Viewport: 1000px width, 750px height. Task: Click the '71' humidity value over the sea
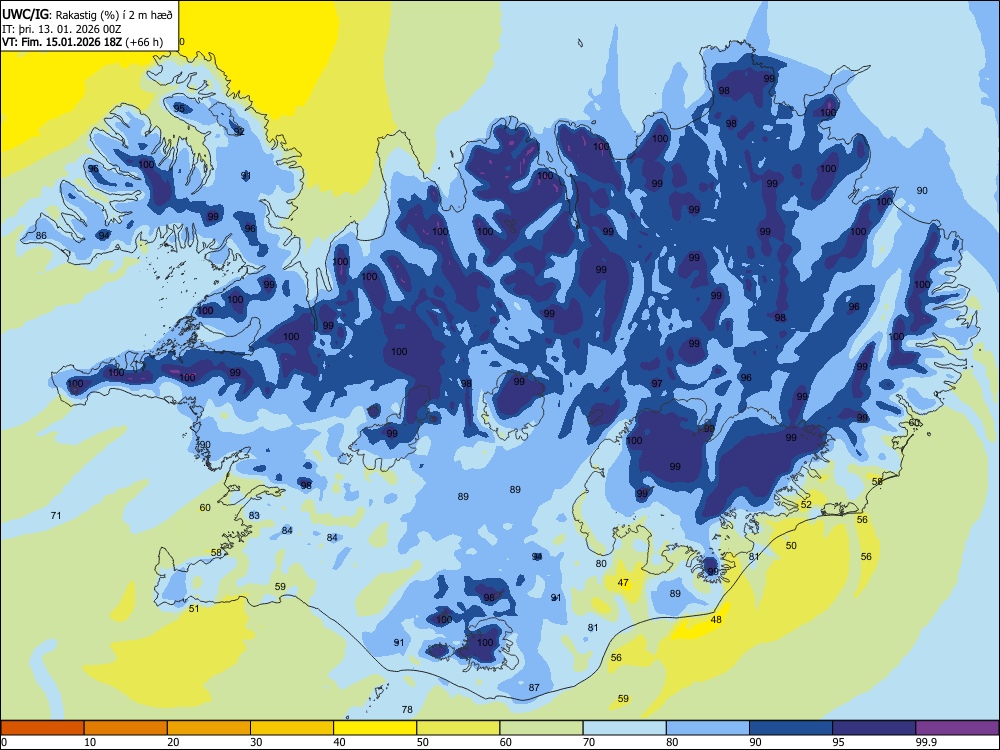coord(56,515)
